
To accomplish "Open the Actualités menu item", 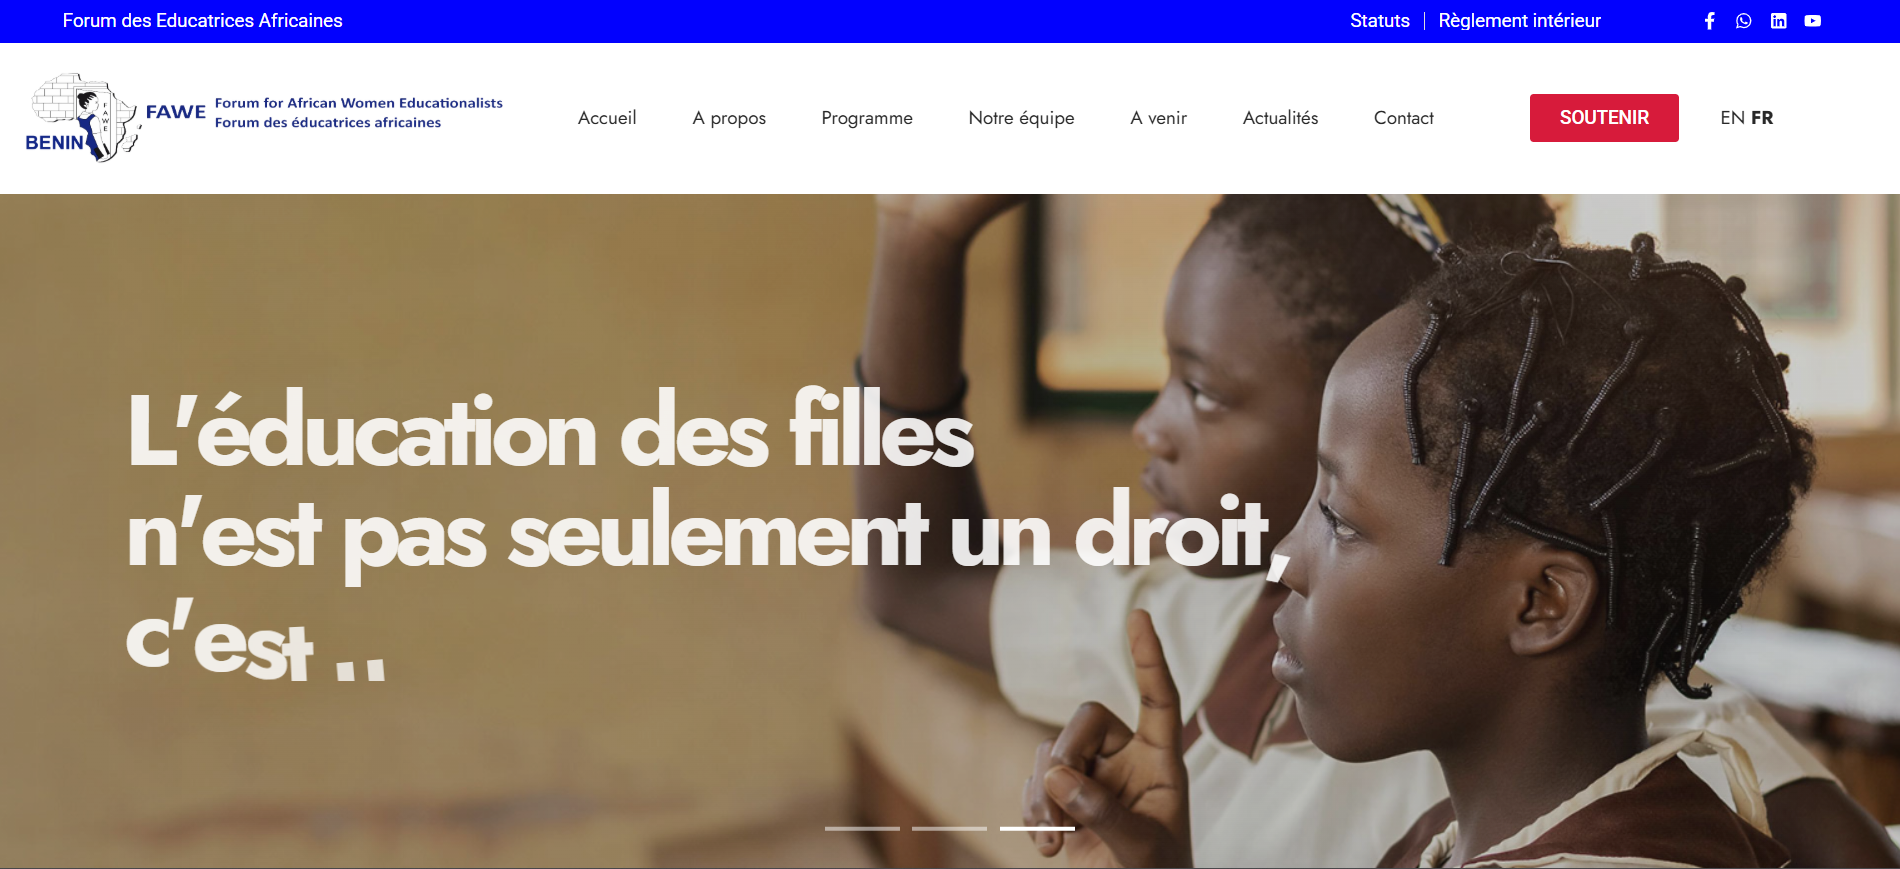I will click(x=1280, y=118).
